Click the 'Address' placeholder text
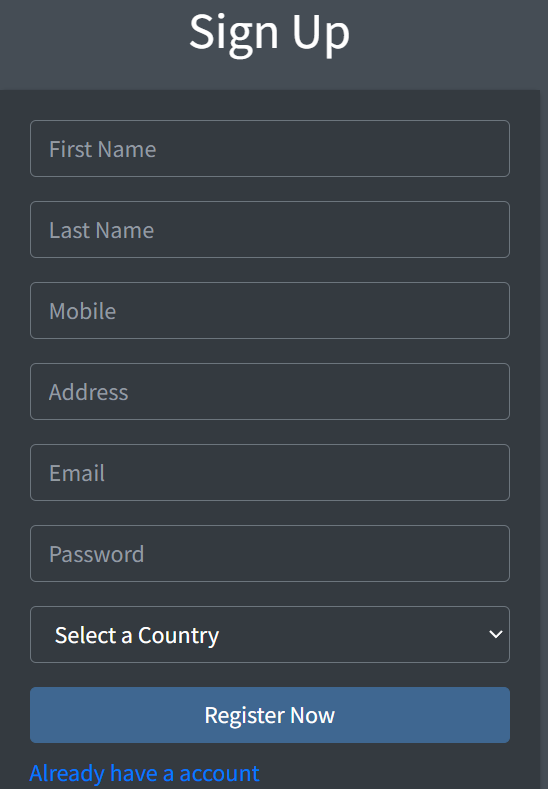Screen dimensions: 548x789 (x=89, y=392)
